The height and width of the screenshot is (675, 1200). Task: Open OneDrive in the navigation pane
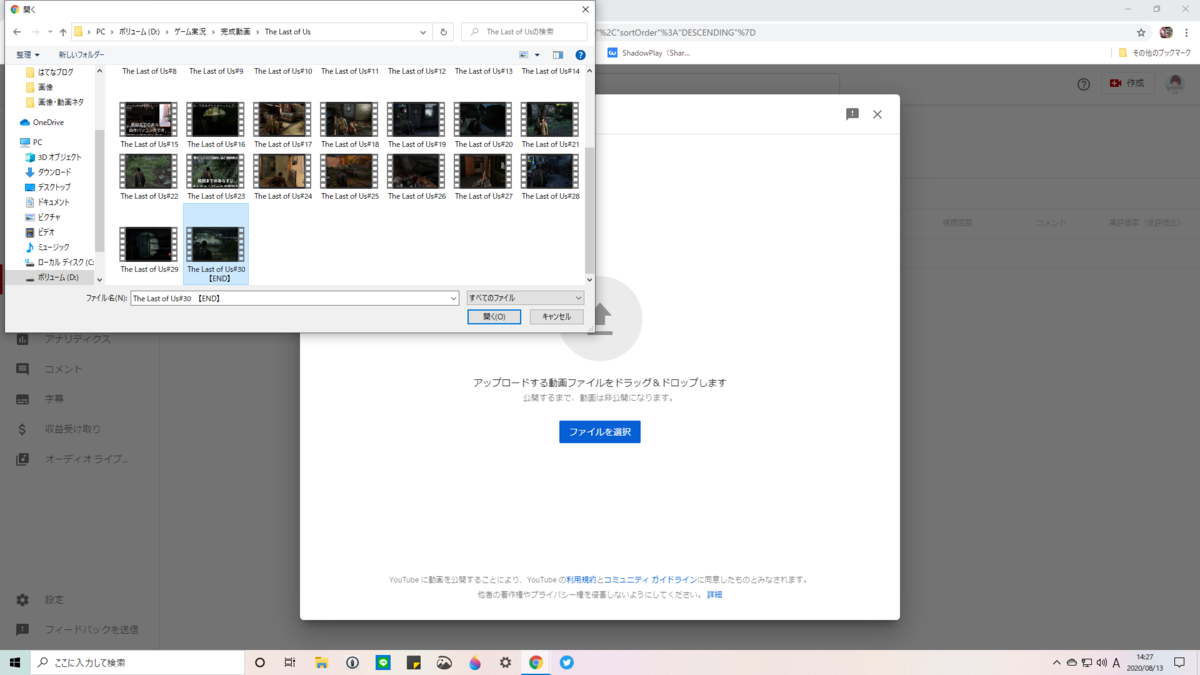[42, 122]
